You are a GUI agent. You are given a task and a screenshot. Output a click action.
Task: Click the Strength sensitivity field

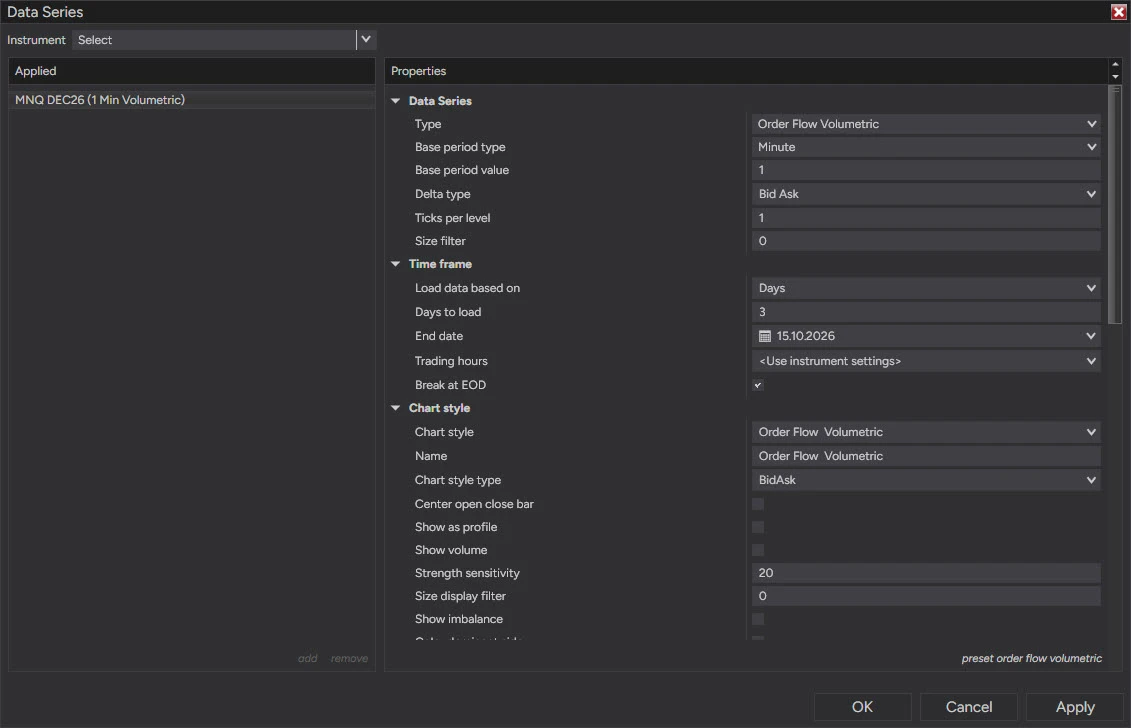pos(926,574)
